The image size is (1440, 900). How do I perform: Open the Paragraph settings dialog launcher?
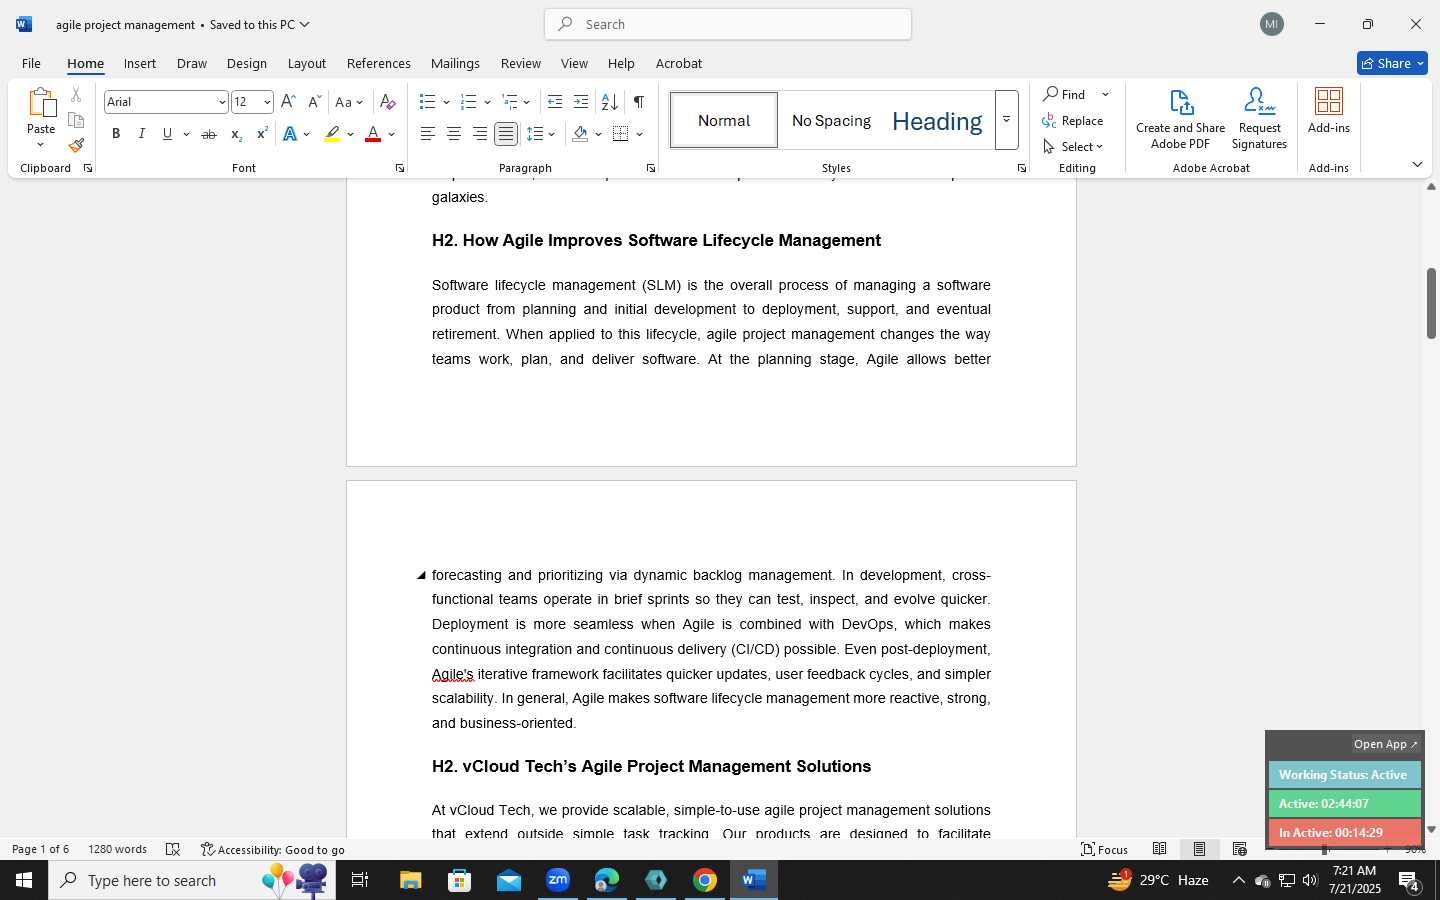651,168
